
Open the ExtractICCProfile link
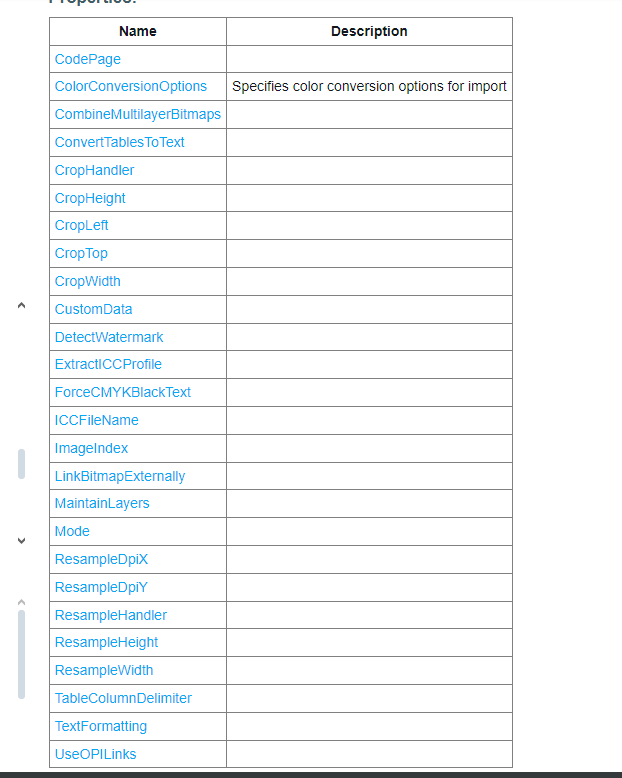[108, 364]
